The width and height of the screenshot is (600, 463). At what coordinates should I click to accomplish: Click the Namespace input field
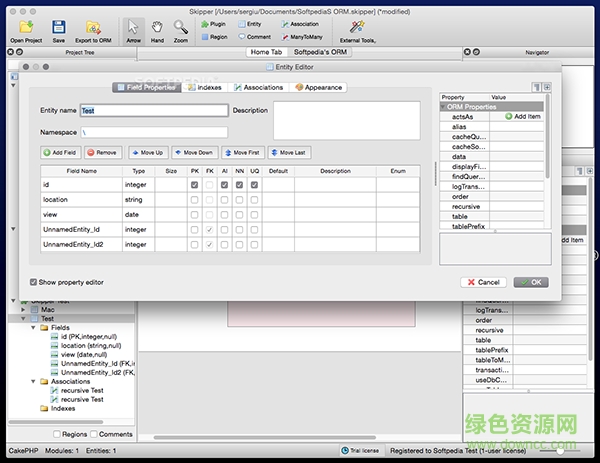pyautogui.click(x=154, y=132)
